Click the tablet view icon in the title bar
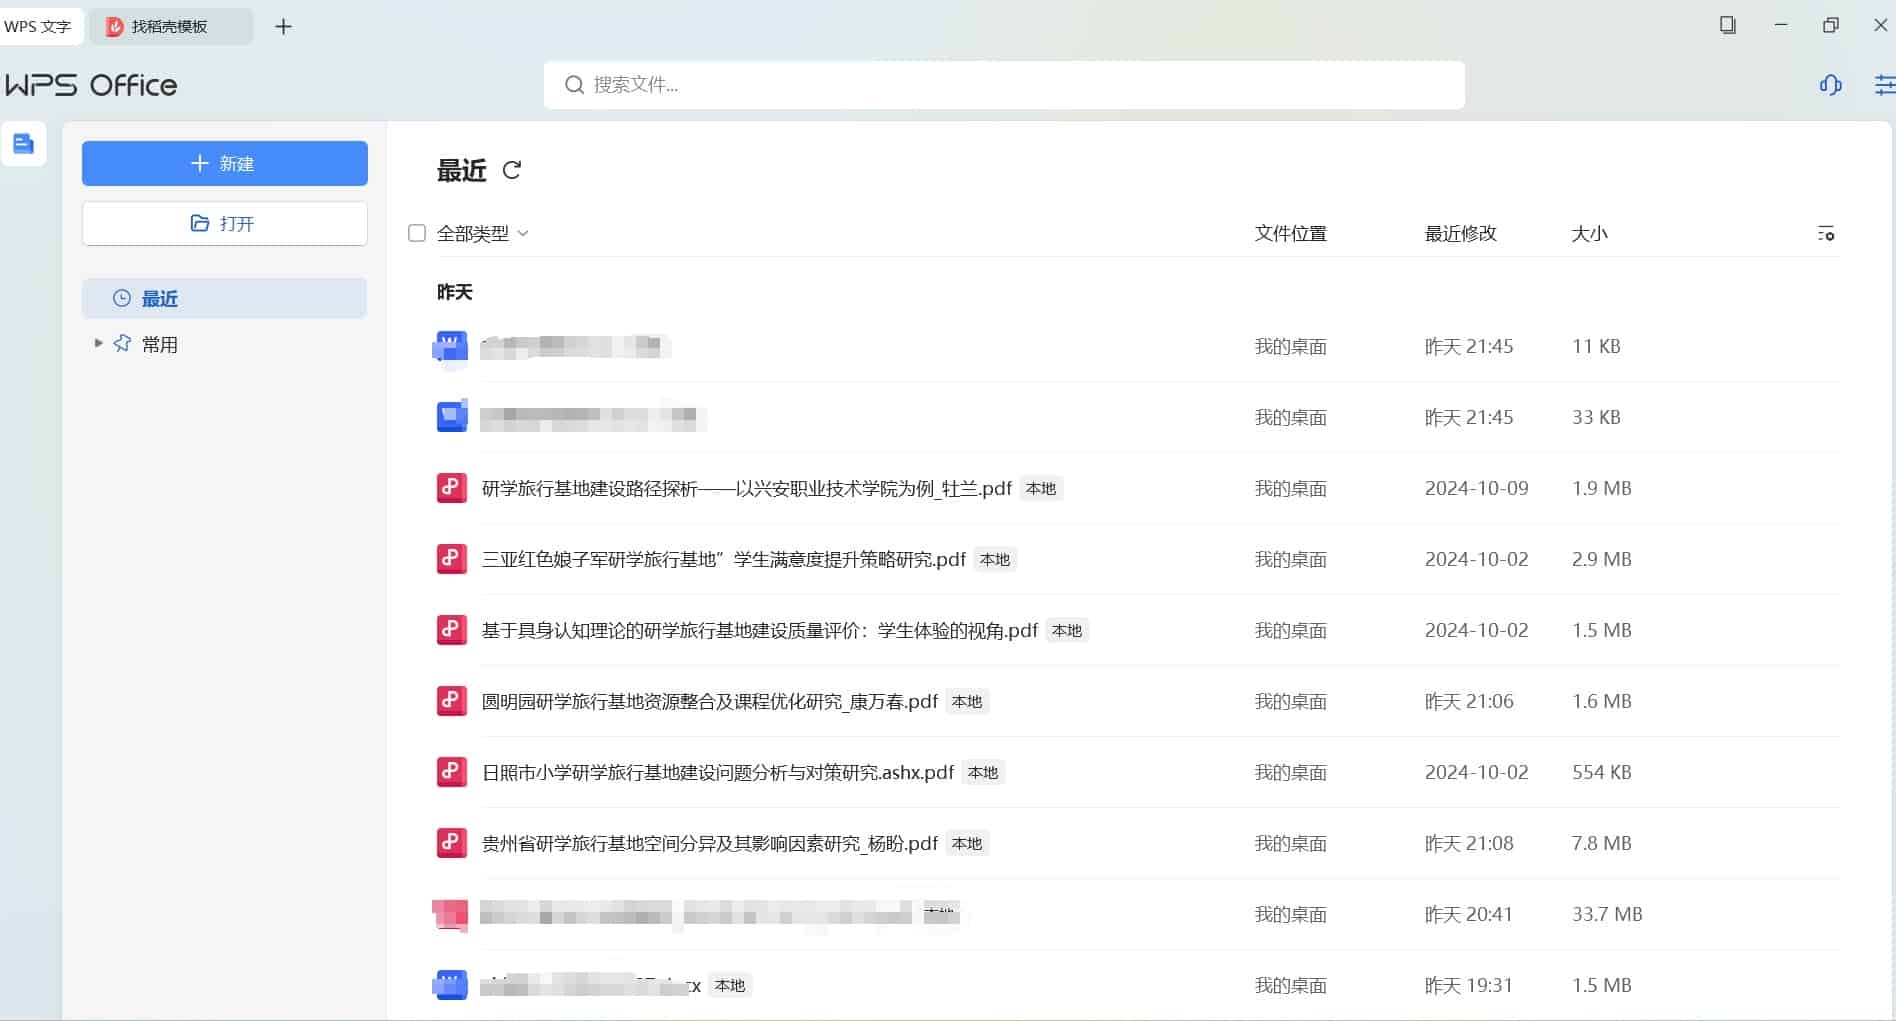Screen dimensions: 1896x1021 point(1727,25)
